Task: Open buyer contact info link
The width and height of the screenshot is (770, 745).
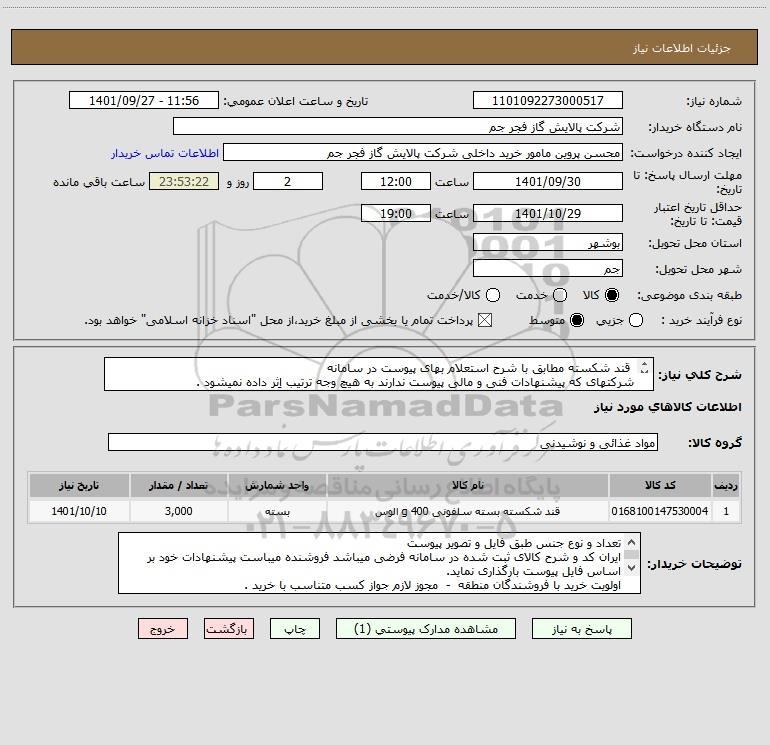Action: tap(165, 153)
